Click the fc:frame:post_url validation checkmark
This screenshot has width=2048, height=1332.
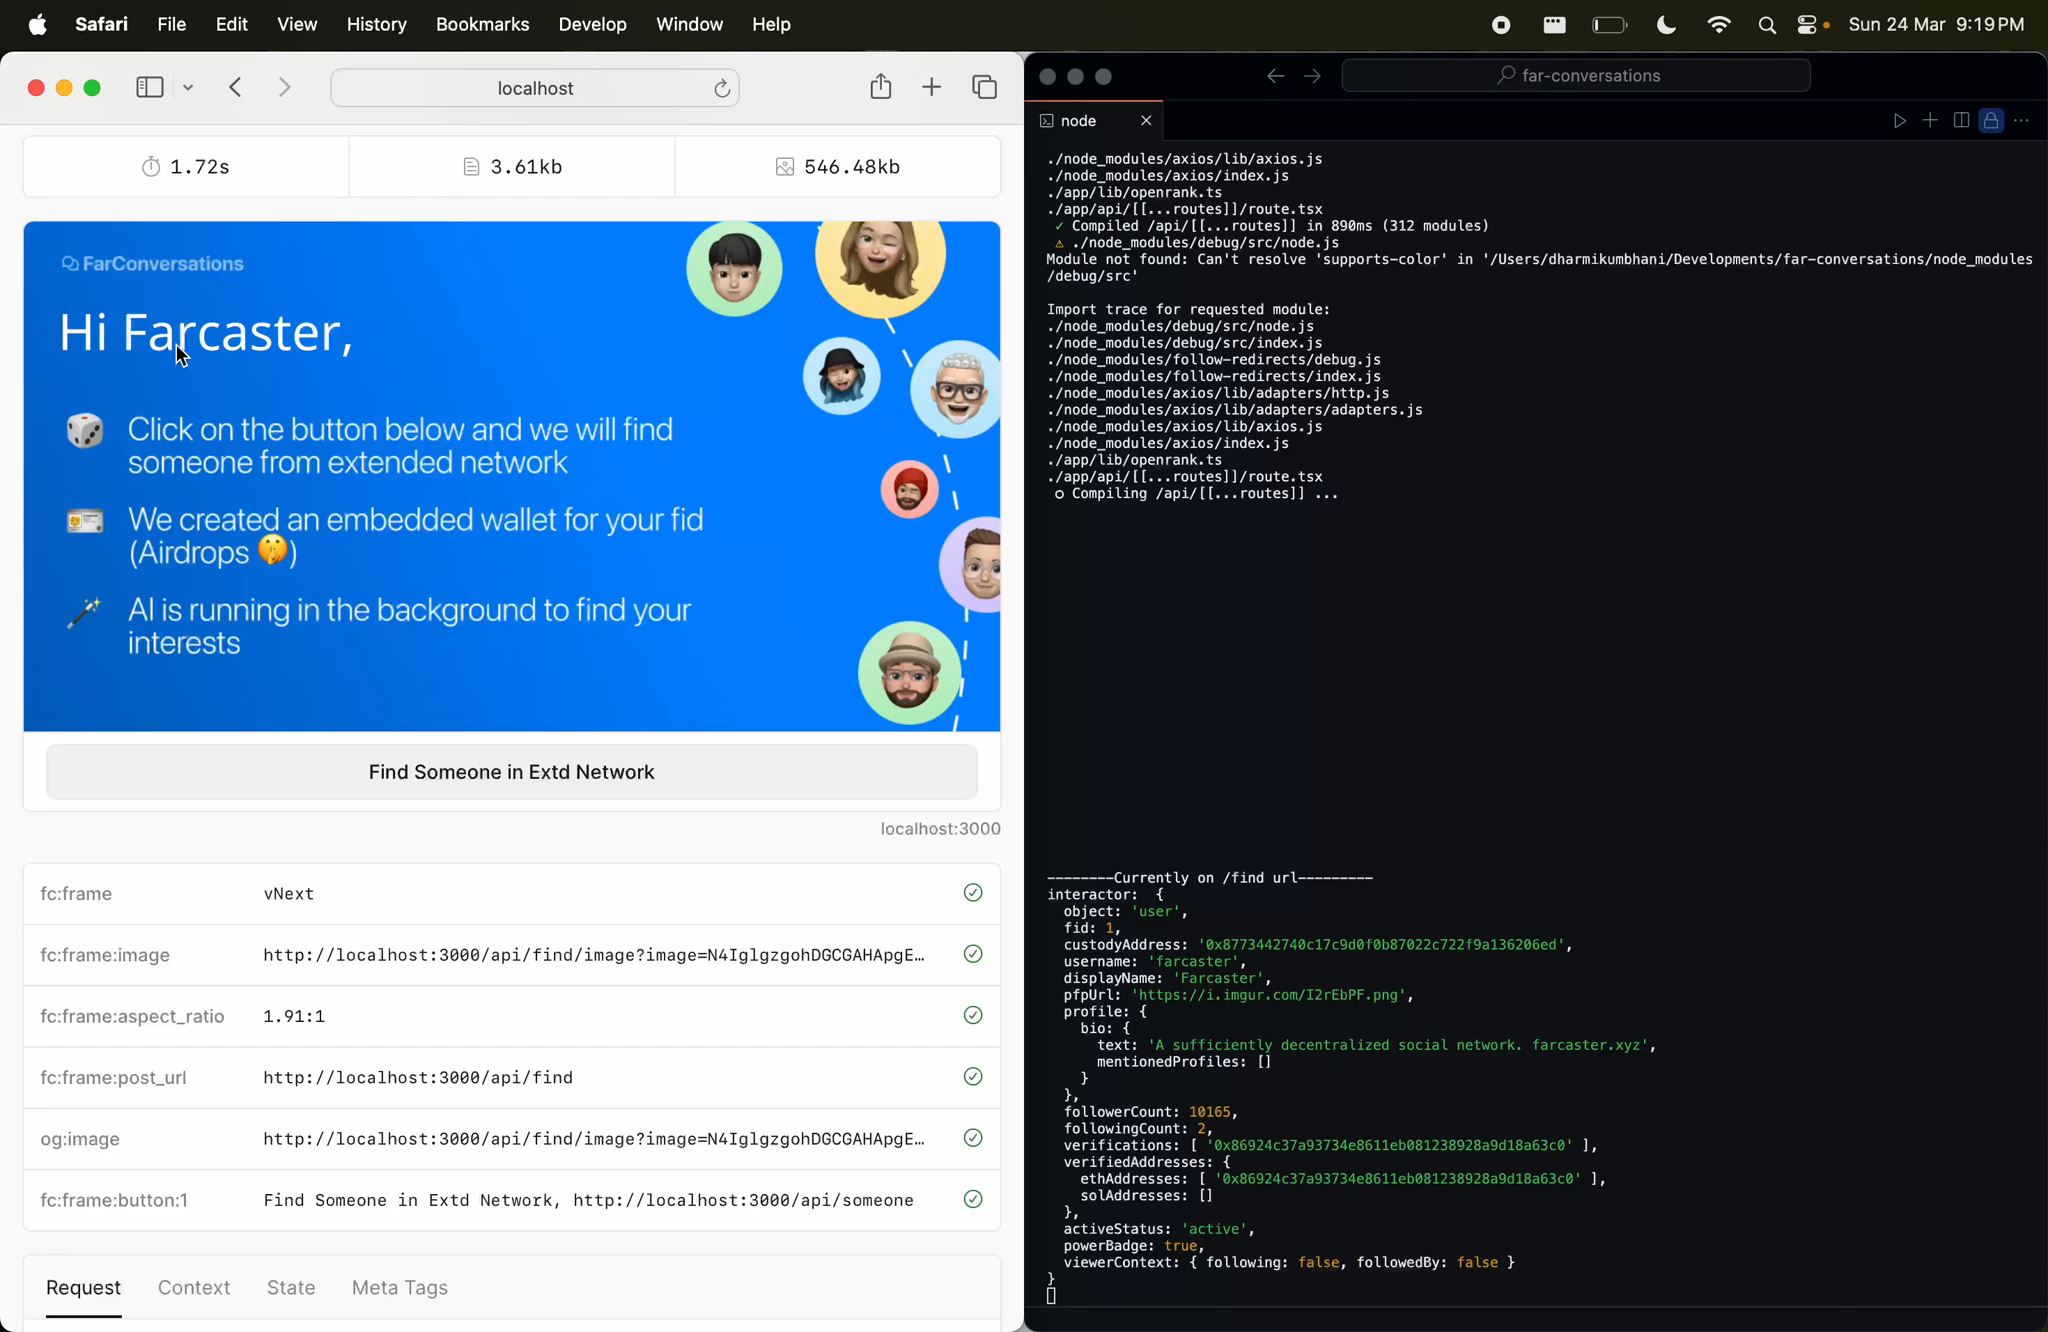click(x=973, y=1077)
